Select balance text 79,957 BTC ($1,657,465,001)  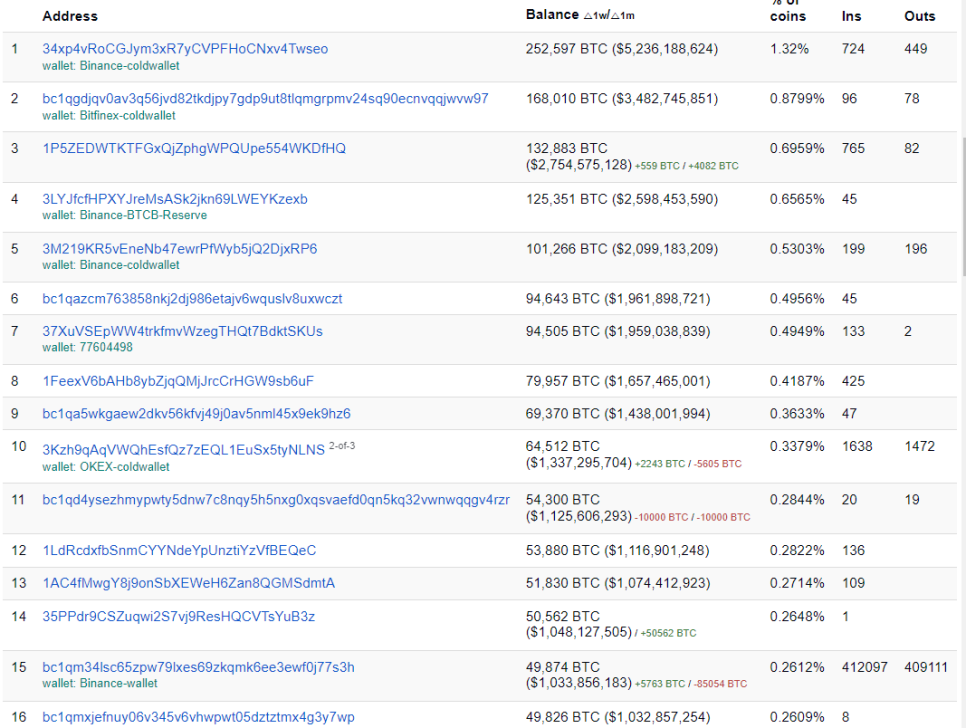(x=618, y=381)
